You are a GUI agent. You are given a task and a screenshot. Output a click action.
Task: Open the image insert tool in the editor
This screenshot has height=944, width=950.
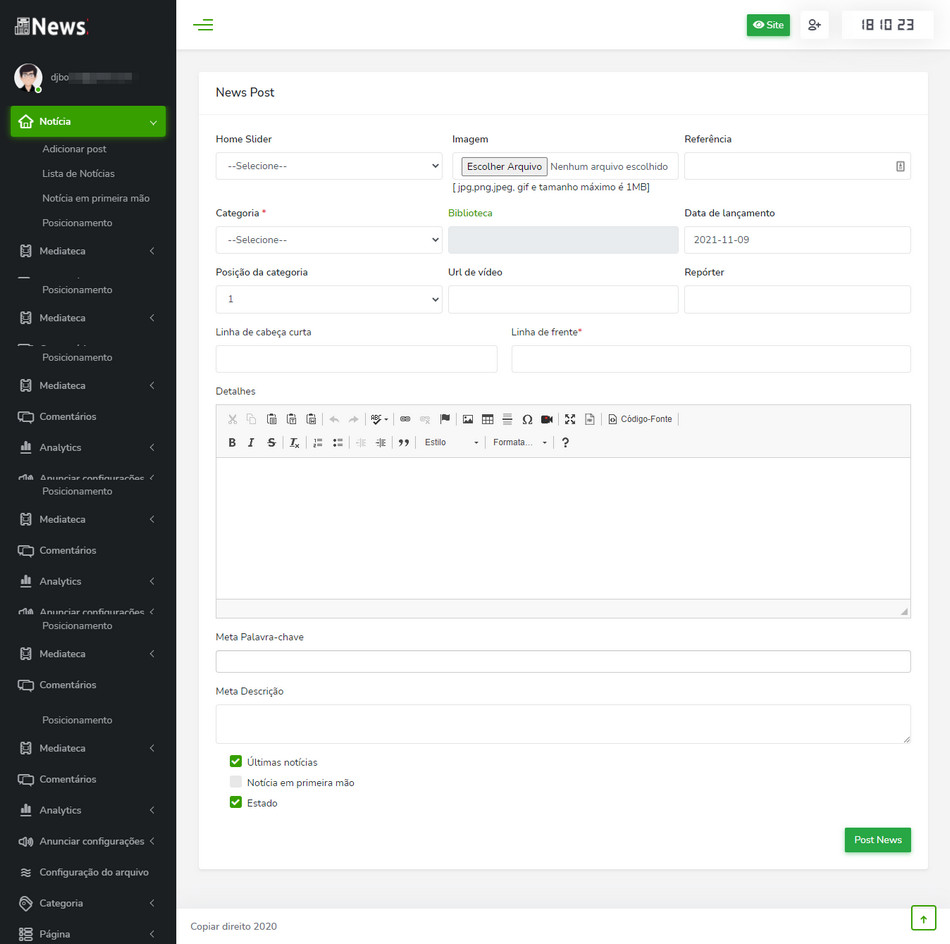(468, 419)
